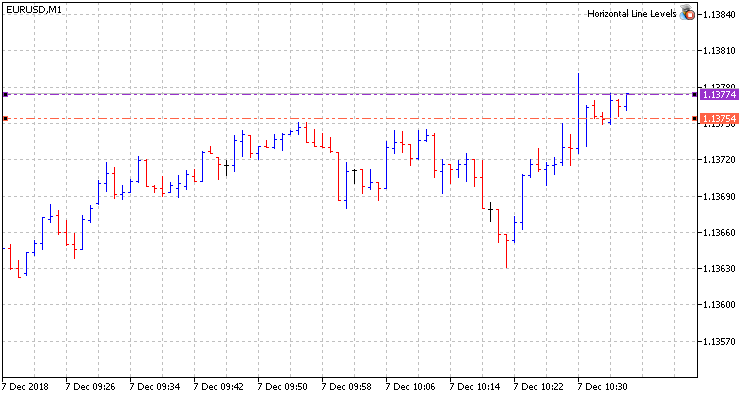The width and height of the screenshot is (750, 398).
Task: Click the orange 1.13754 price label
Action: (719, 119)
